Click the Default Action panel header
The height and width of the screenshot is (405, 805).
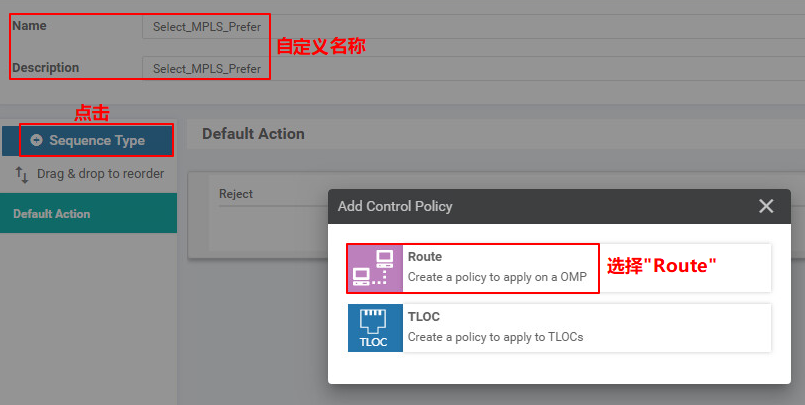pos(253,134)
